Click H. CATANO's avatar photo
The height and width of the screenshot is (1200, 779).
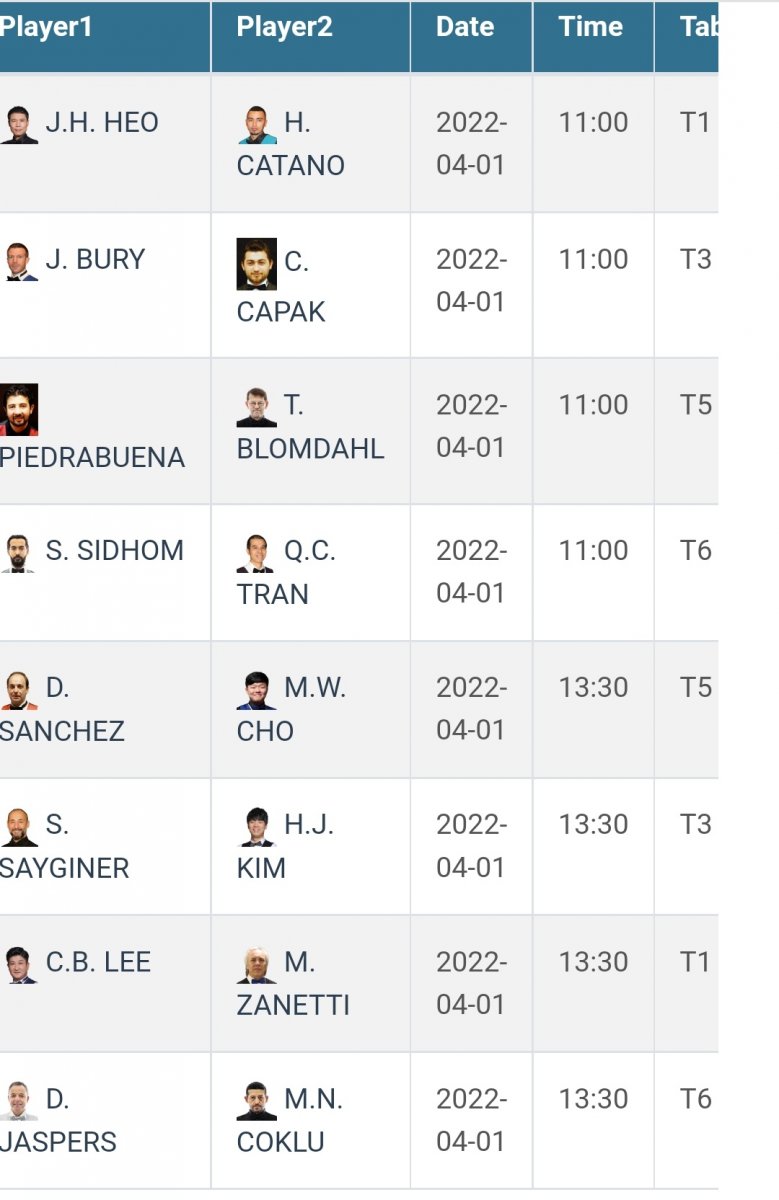257,125
